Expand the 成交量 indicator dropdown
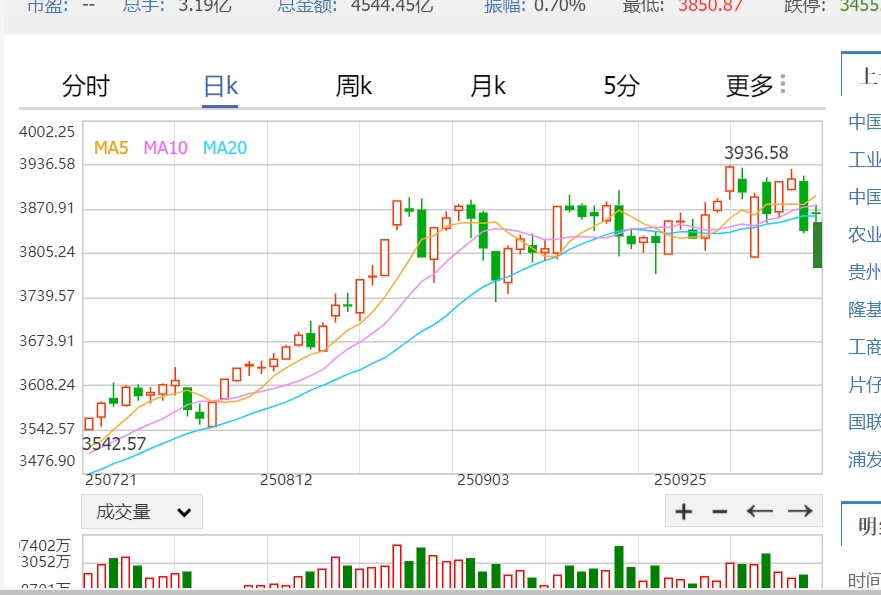 click(x=142, y=512)
